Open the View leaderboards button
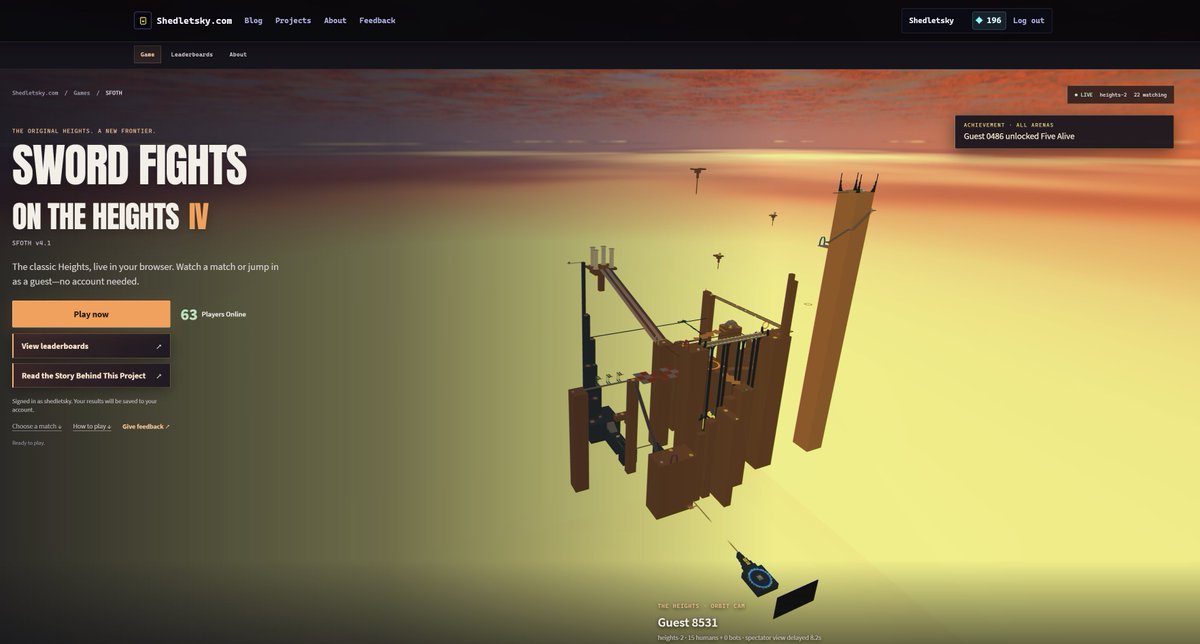The image size is (1200, 644). point(91,346)
